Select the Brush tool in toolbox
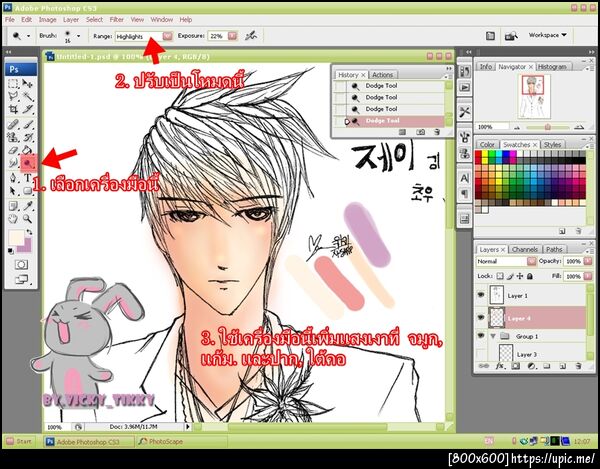 (x=27, y=125)
